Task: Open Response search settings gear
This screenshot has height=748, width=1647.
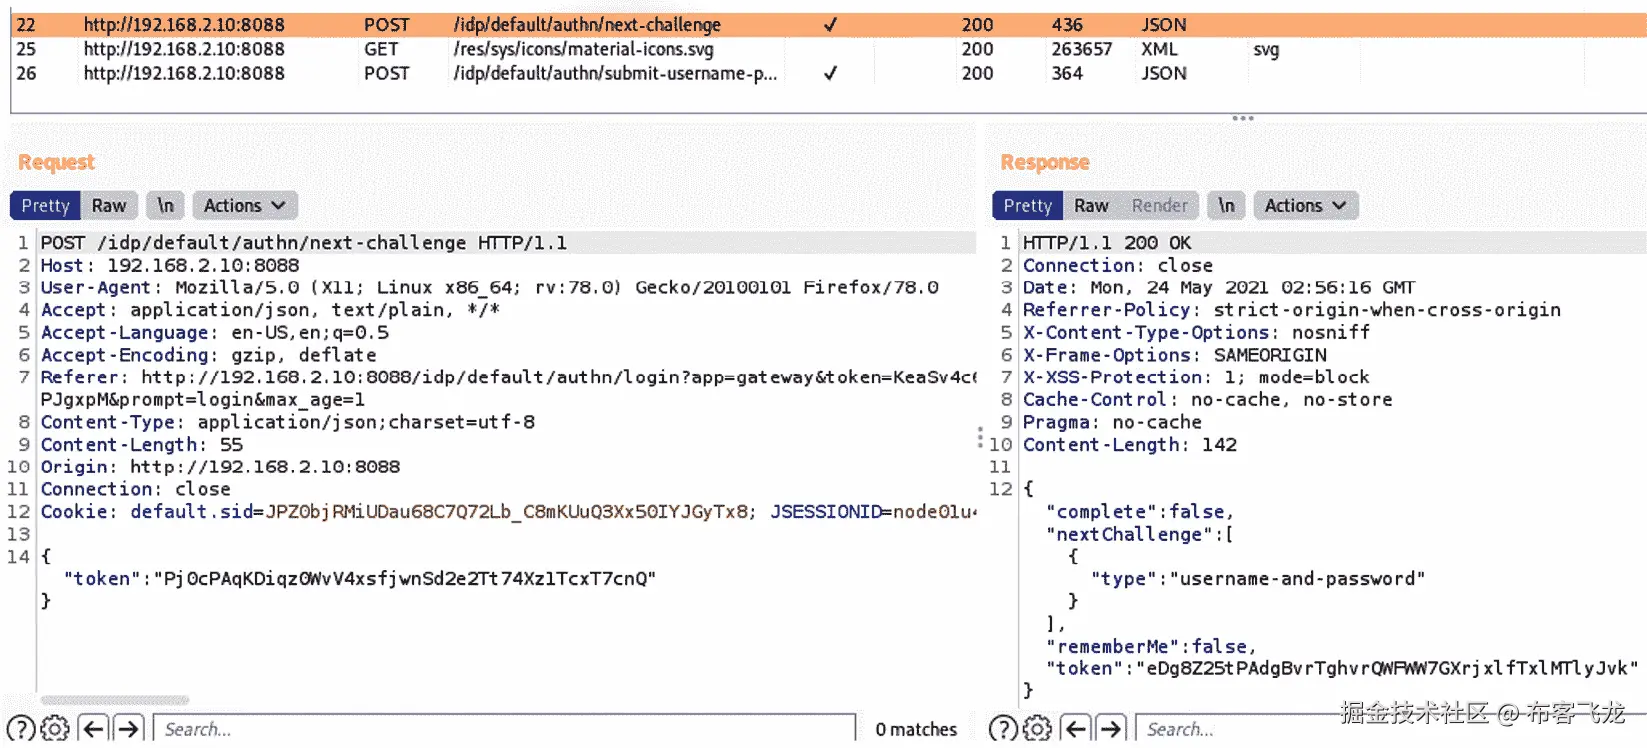Action: (x=1038, y=729)
